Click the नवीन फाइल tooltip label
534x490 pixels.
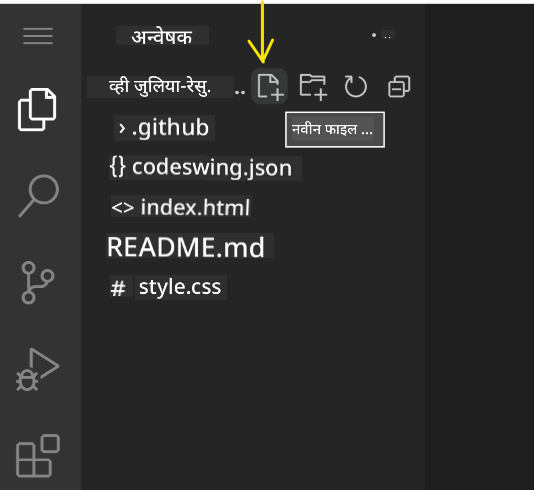click(332, 129)
